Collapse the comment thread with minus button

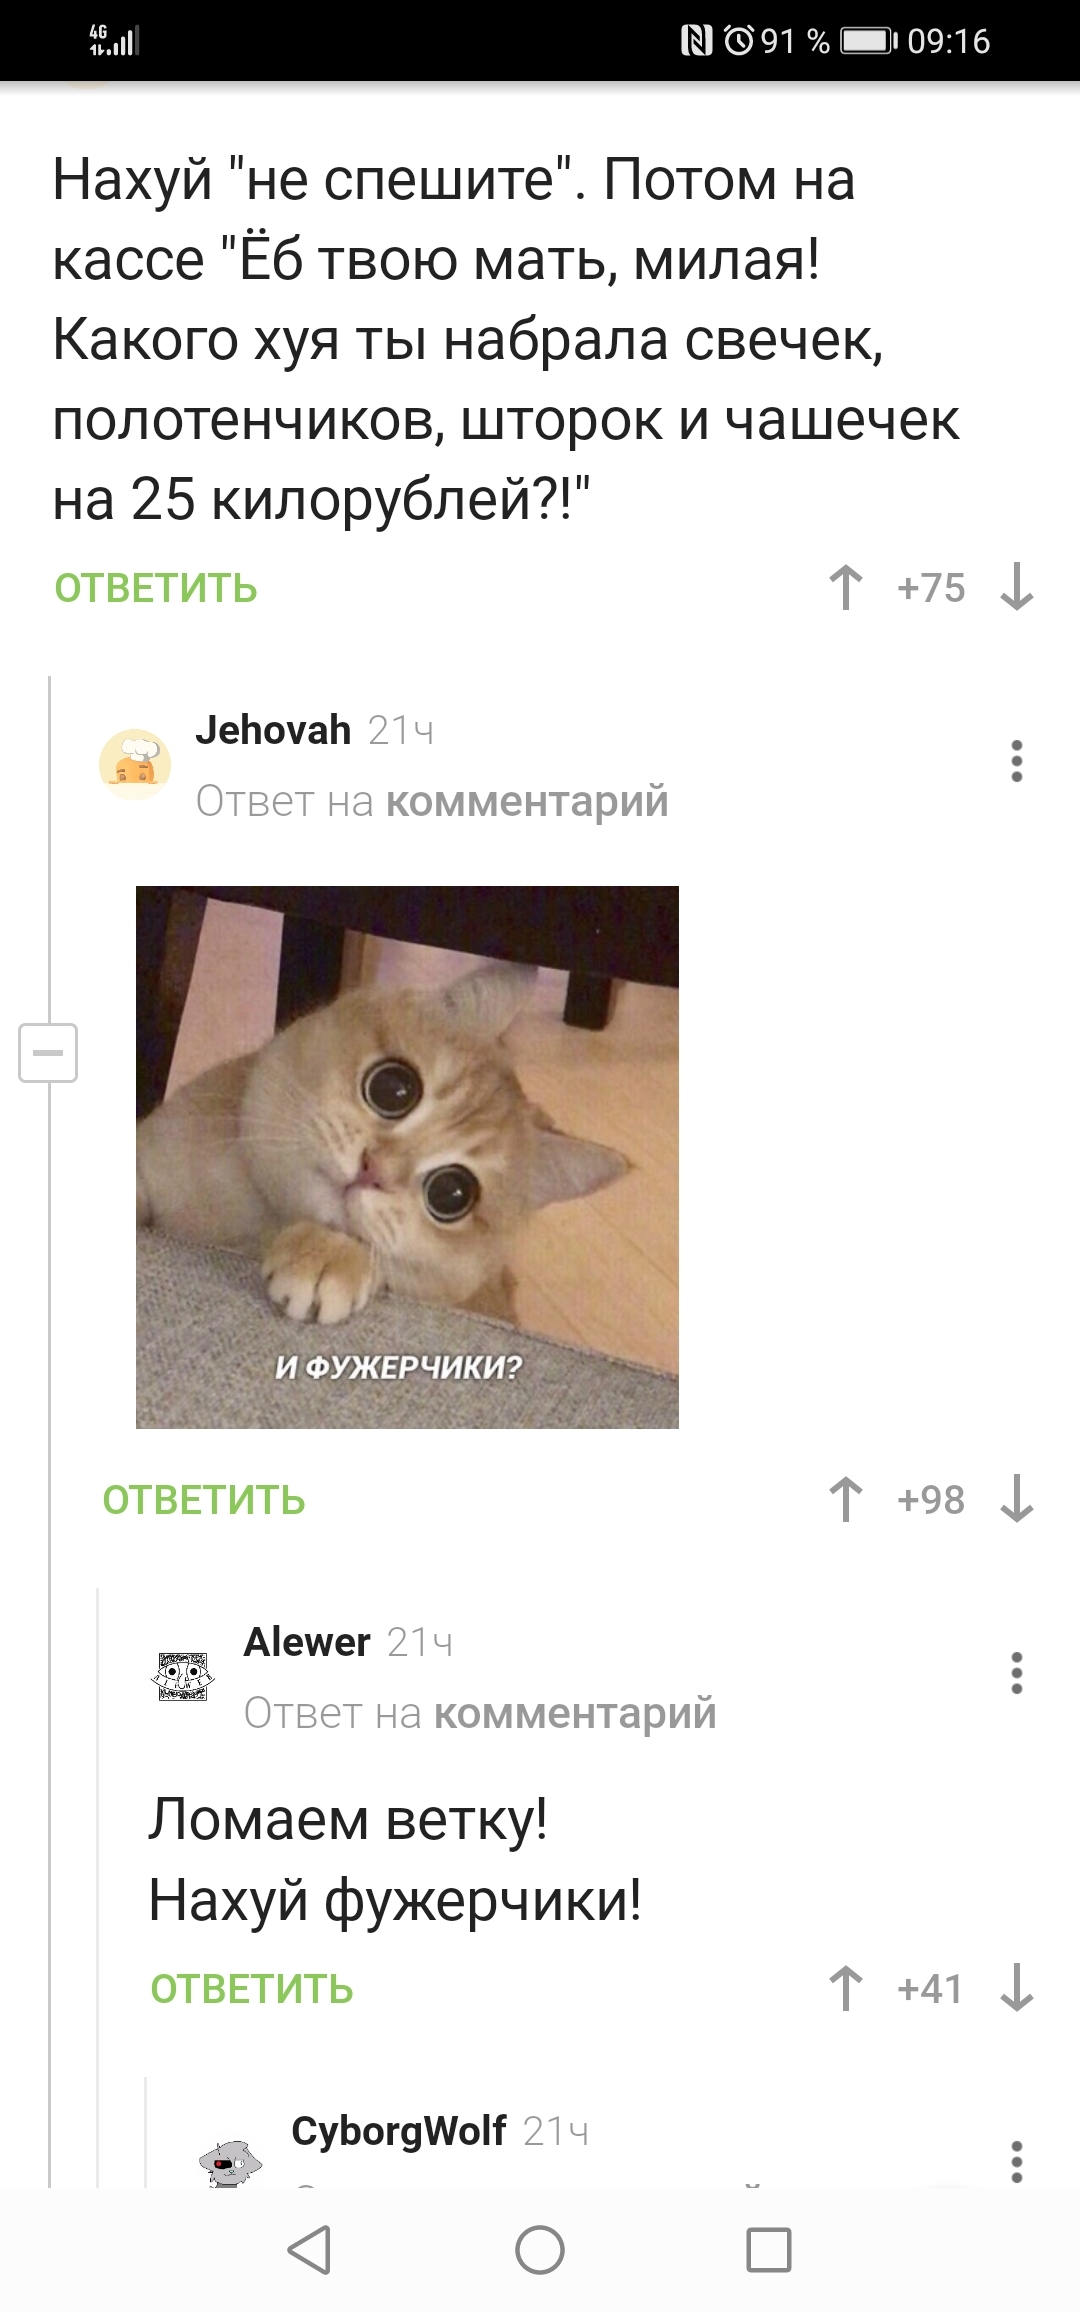click(48, 1053)
